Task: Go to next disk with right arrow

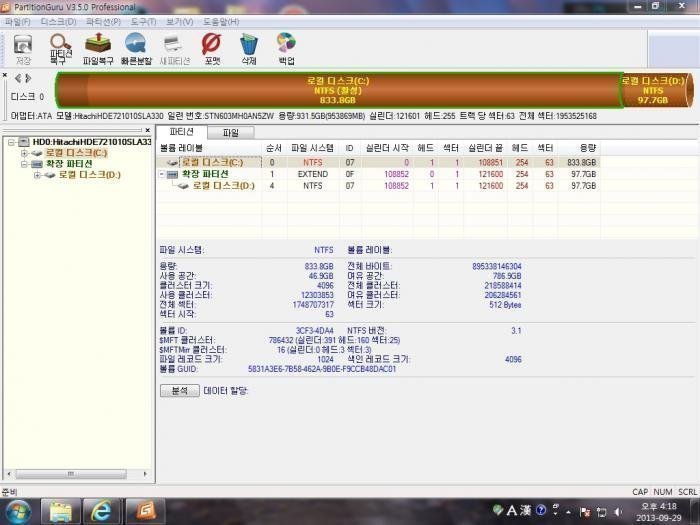Action: point(28,79)
